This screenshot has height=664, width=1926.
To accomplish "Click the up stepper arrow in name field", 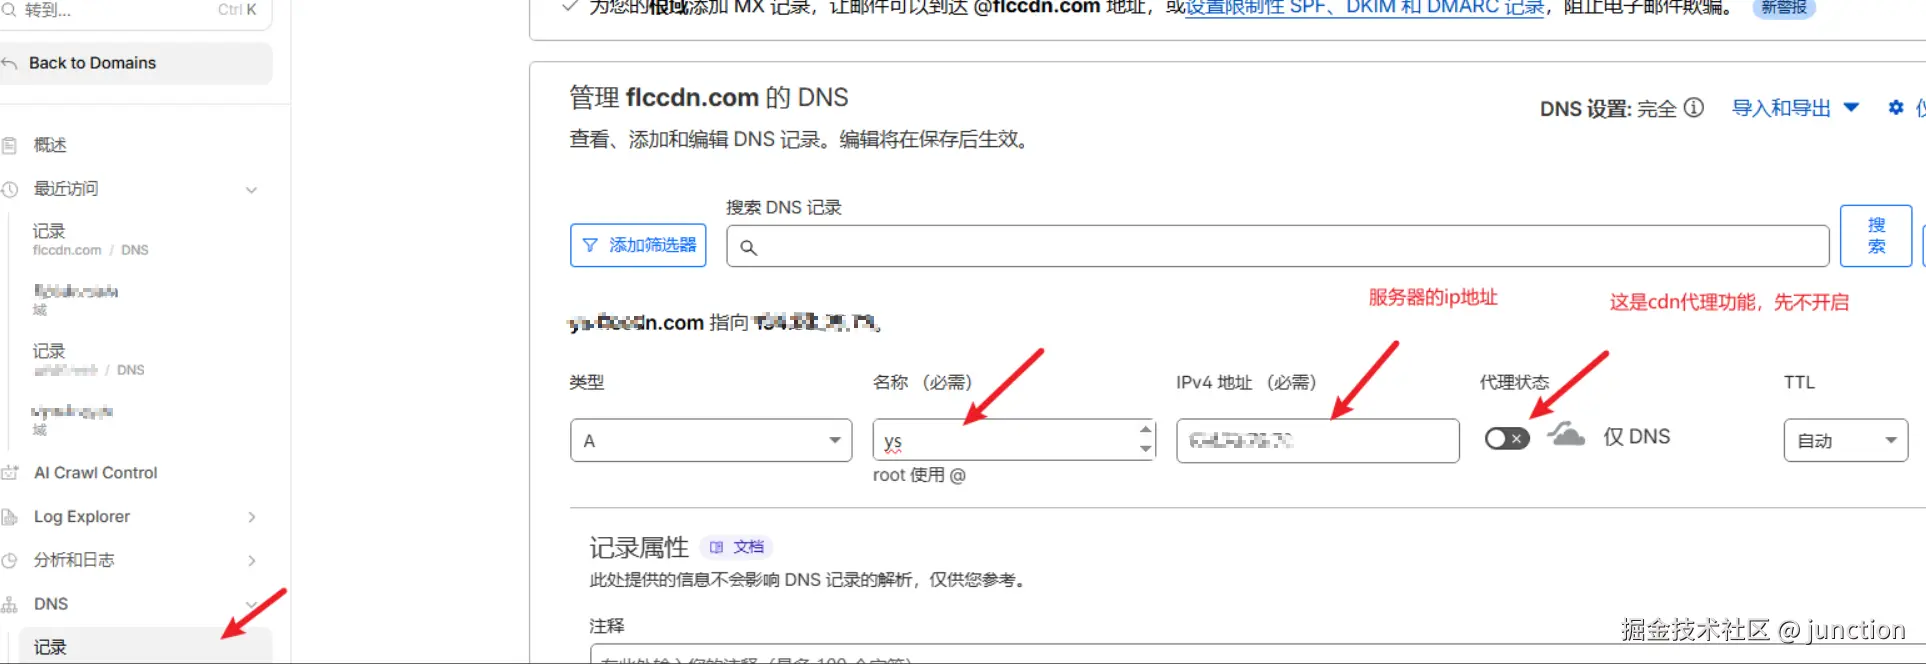I will coord(1145,430).
